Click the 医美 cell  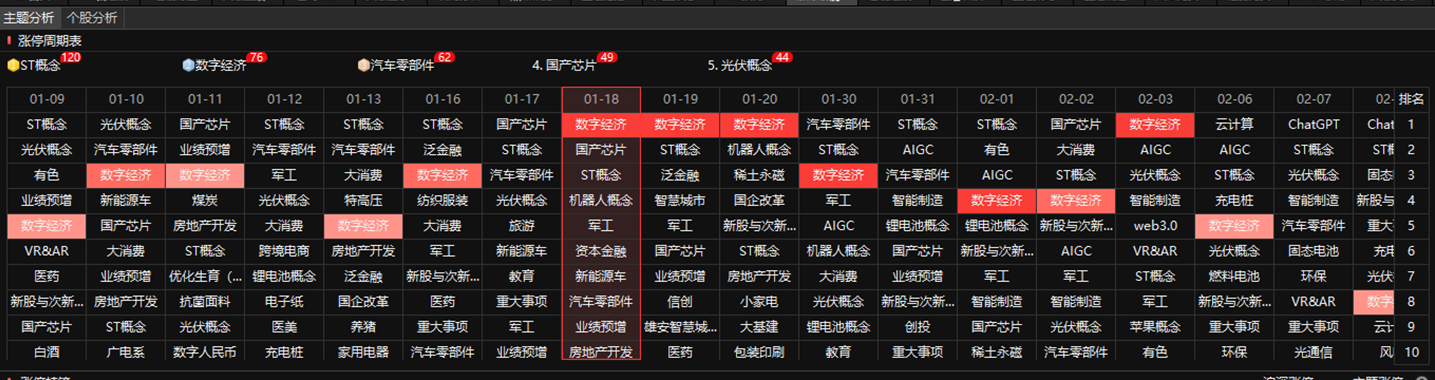(284, 327)
